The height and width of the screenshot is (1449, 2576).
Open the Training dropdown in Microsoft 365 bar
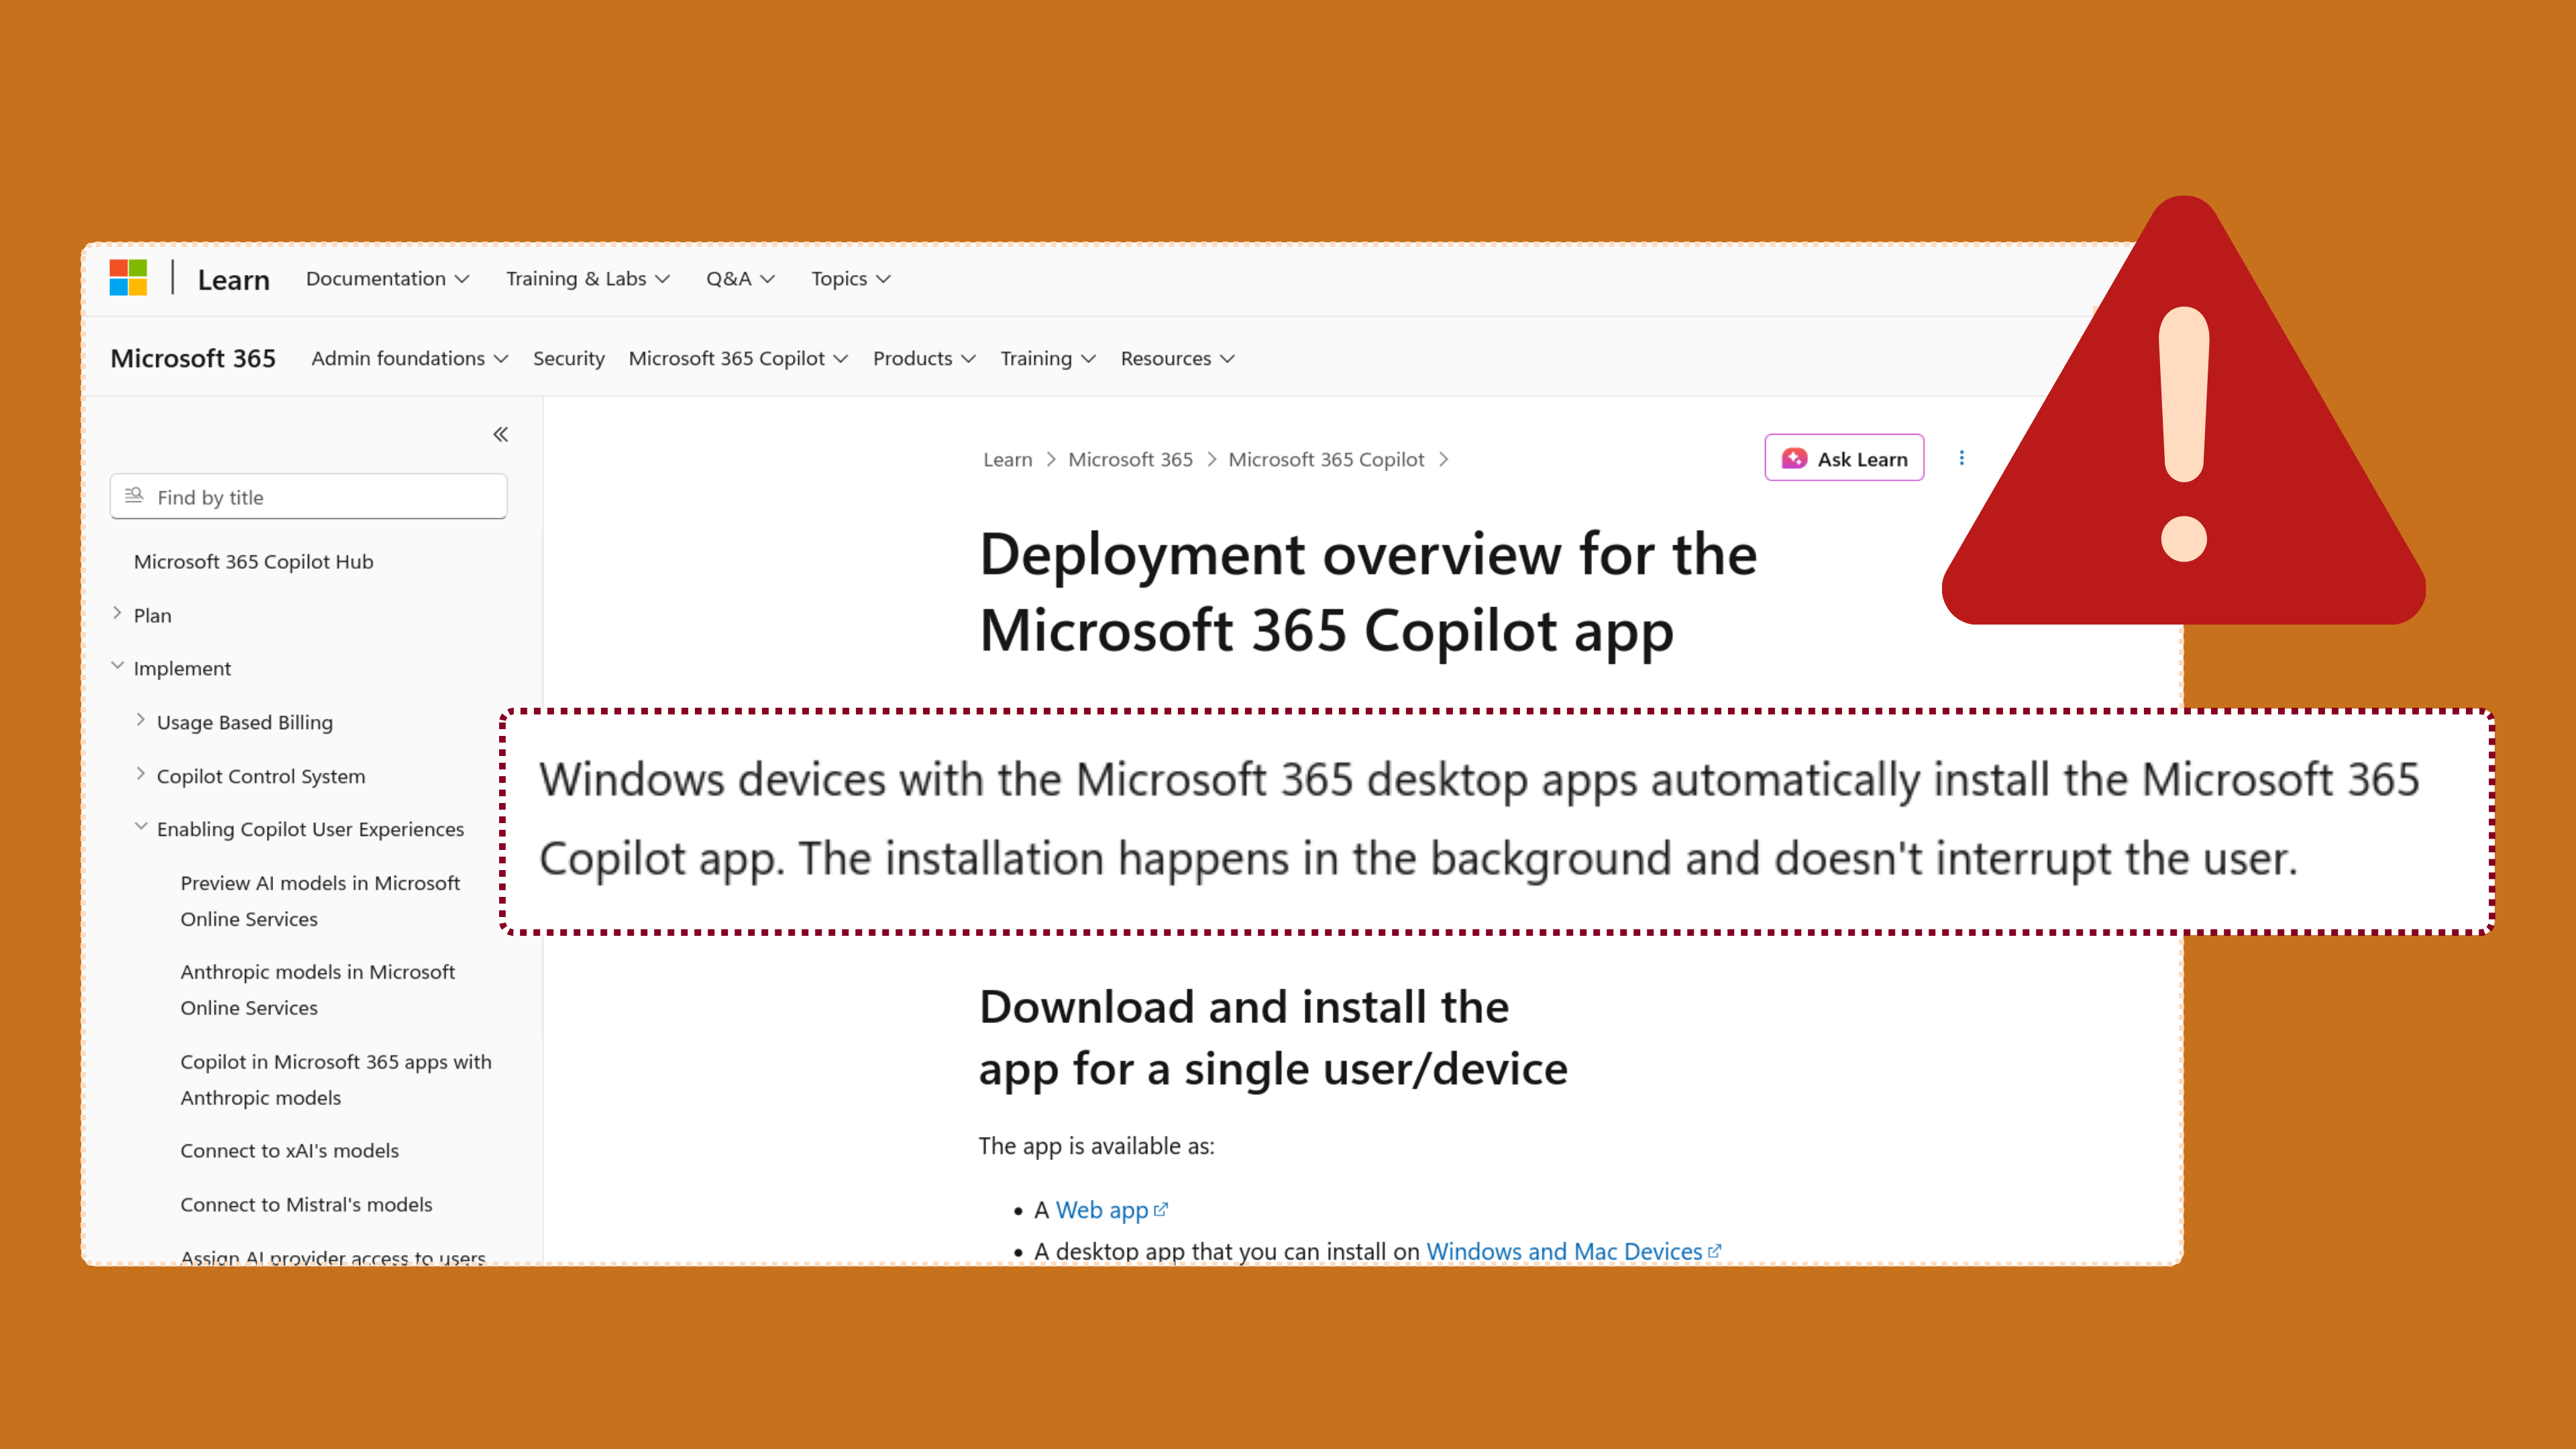click(x=1048, y=359)
